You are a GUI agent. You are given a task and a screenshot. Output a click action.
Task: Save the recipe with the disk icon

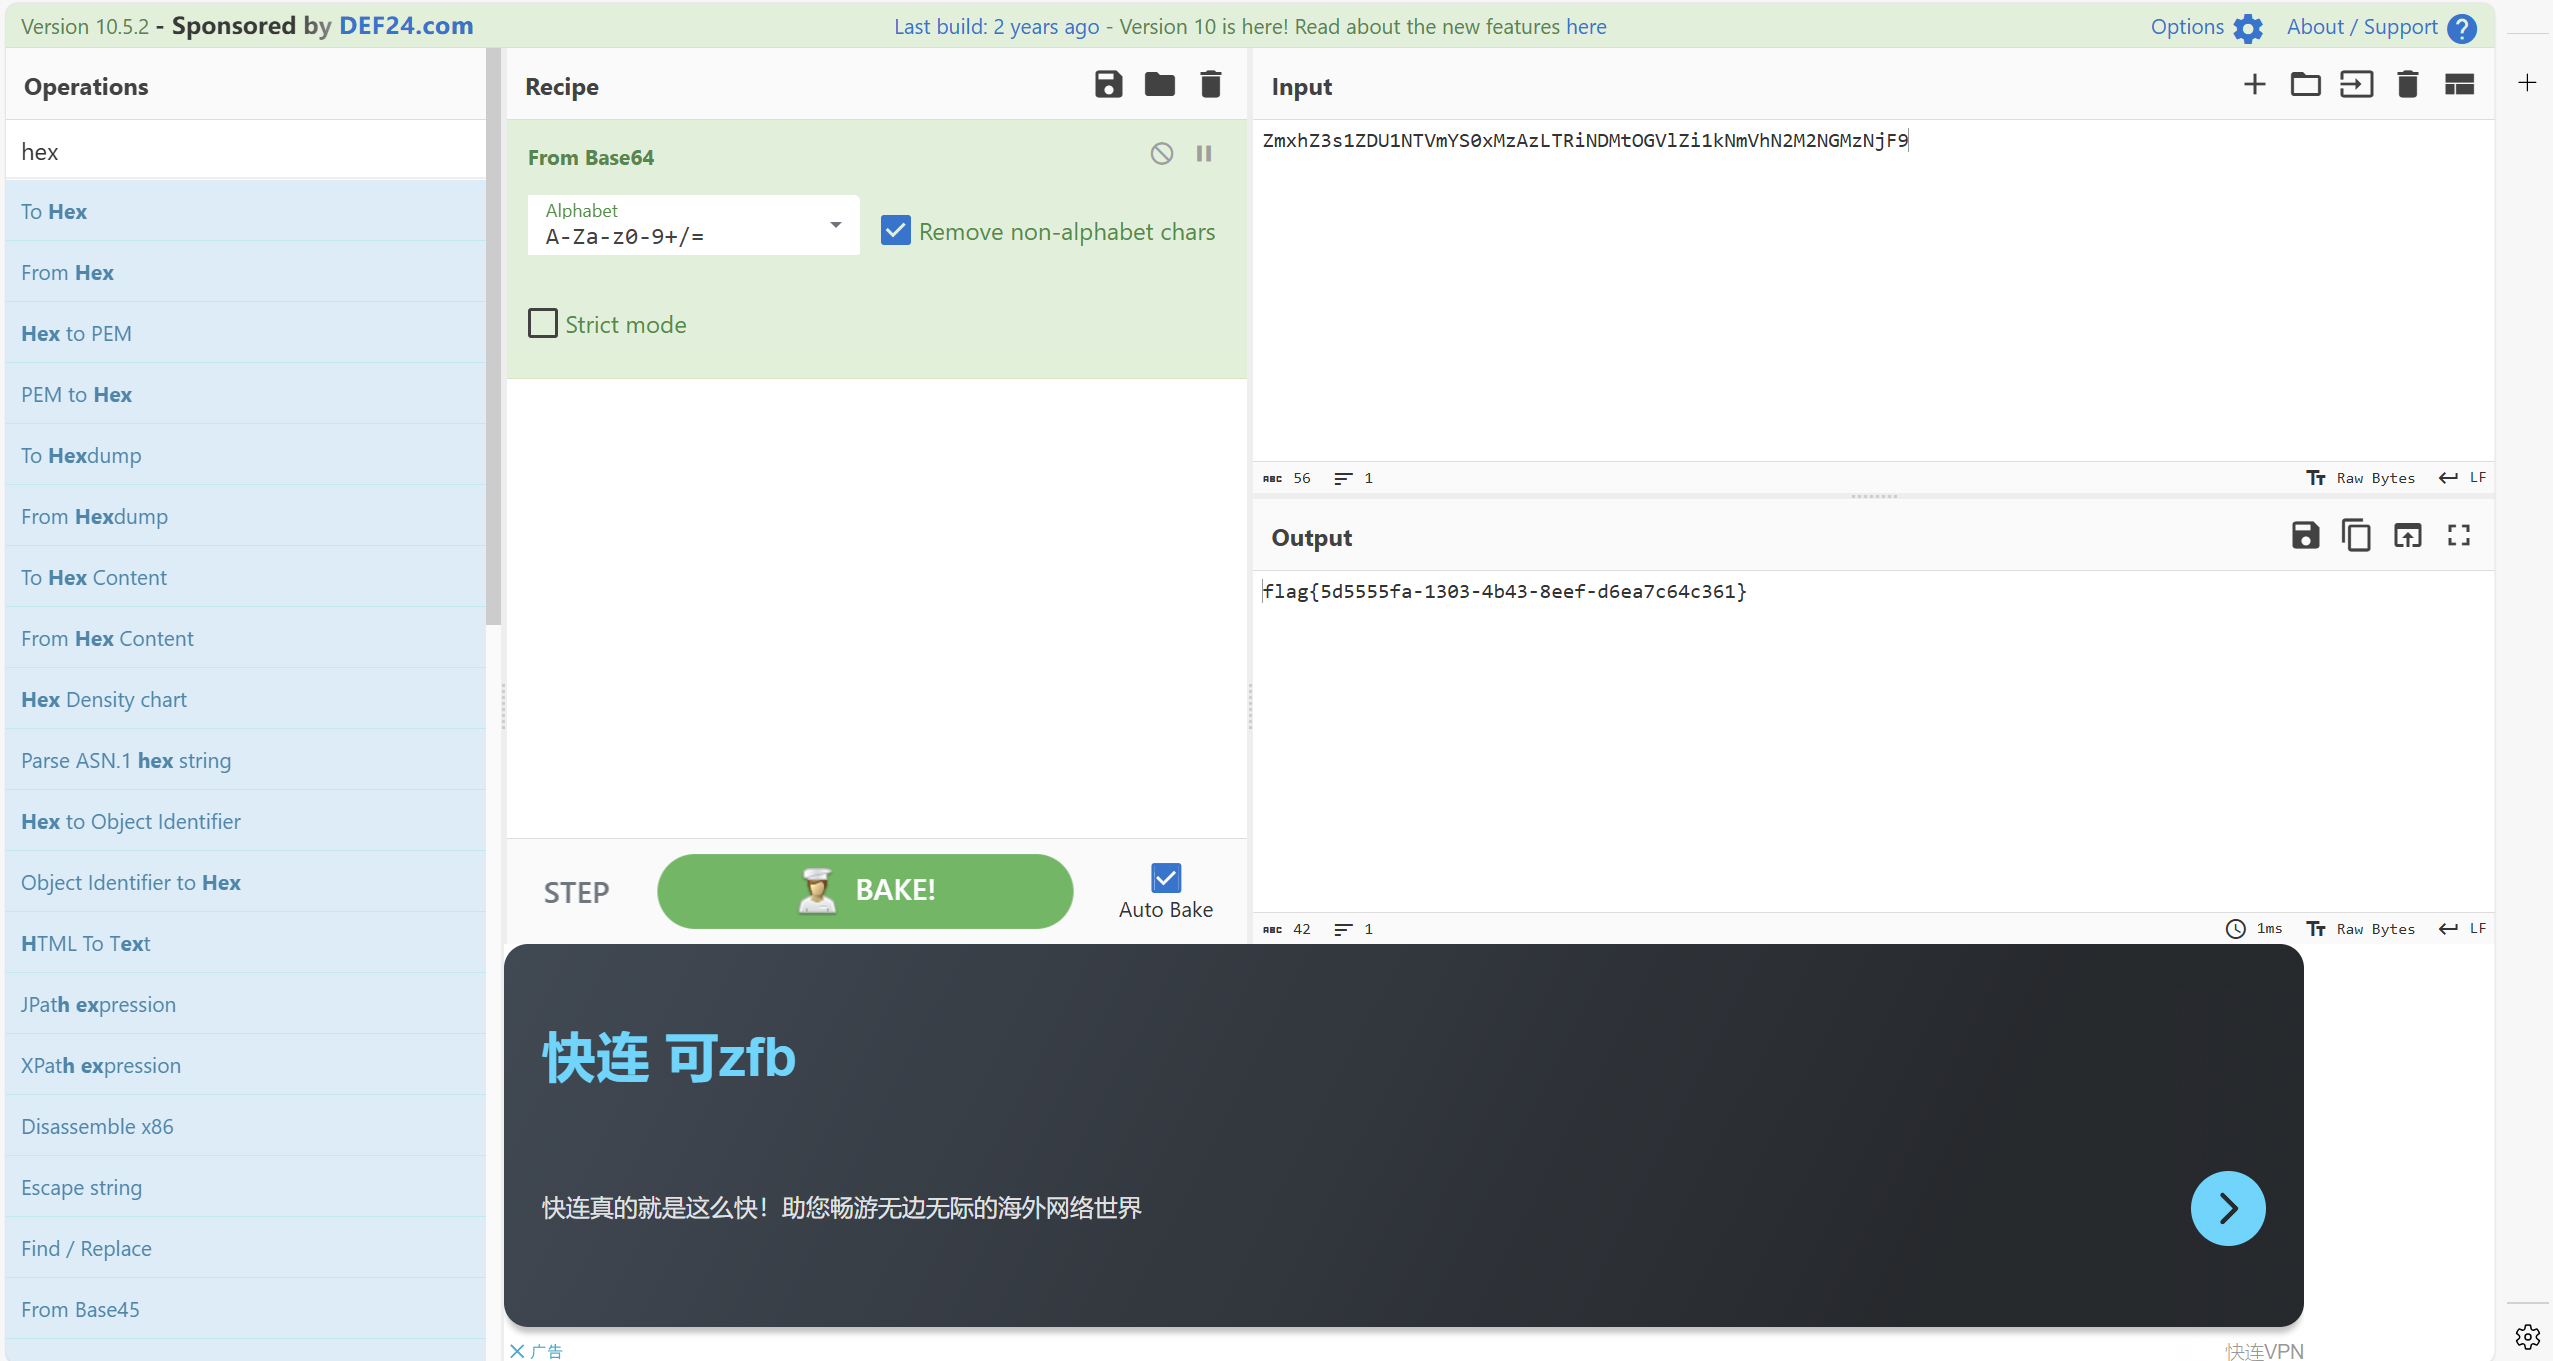coord(1108,85)
